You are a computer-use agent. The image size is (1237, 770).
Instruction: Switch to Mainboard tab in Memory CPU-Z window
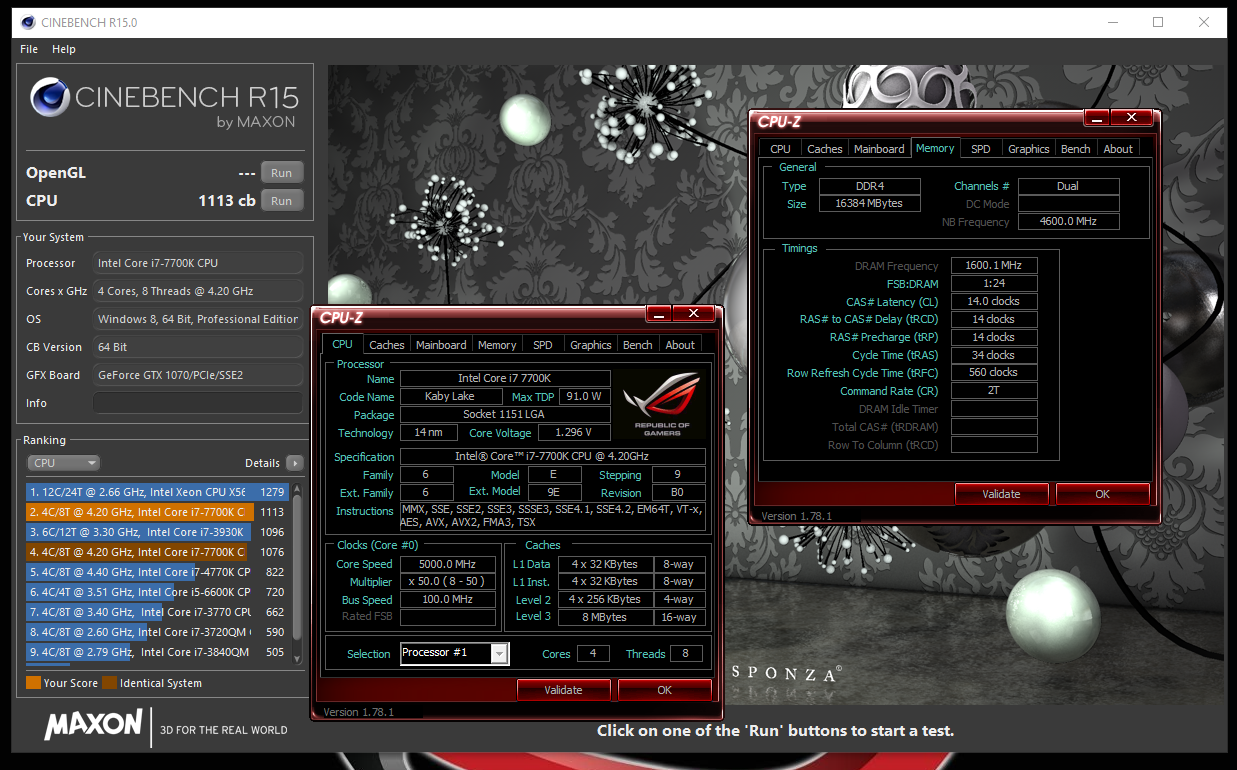point(879,149)
